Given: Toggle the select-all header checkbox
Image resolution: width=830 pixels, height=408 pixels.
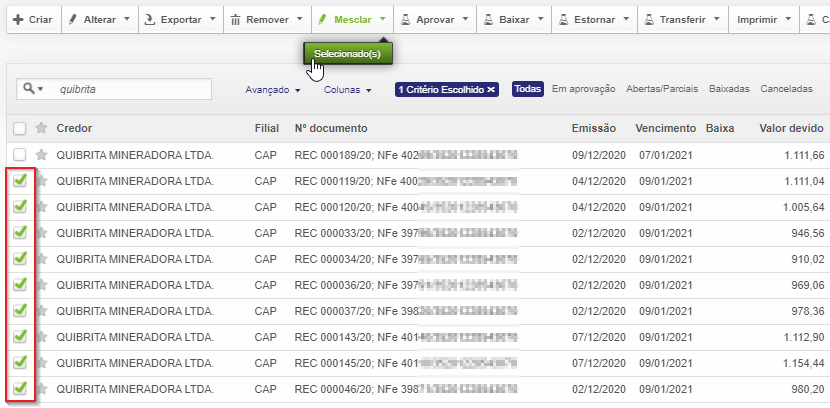Looking at the screenshot, I should pos(20,128).
